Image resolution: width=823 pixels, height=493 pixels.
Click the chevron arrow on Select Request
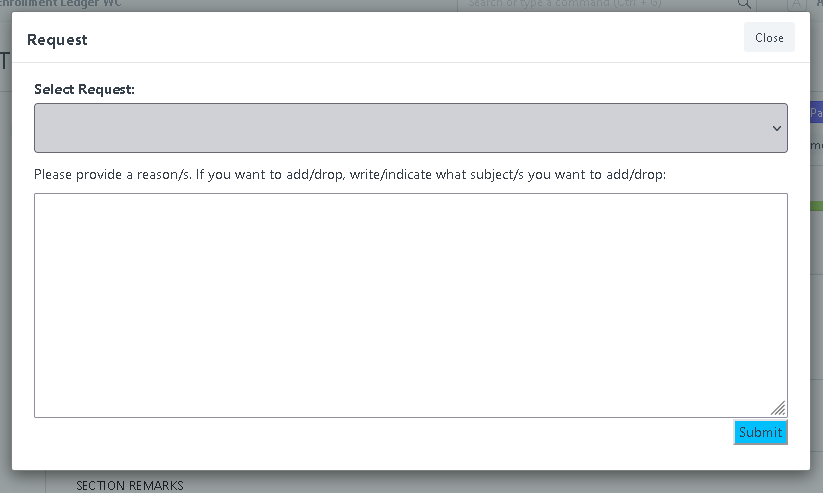coord(777,128)
